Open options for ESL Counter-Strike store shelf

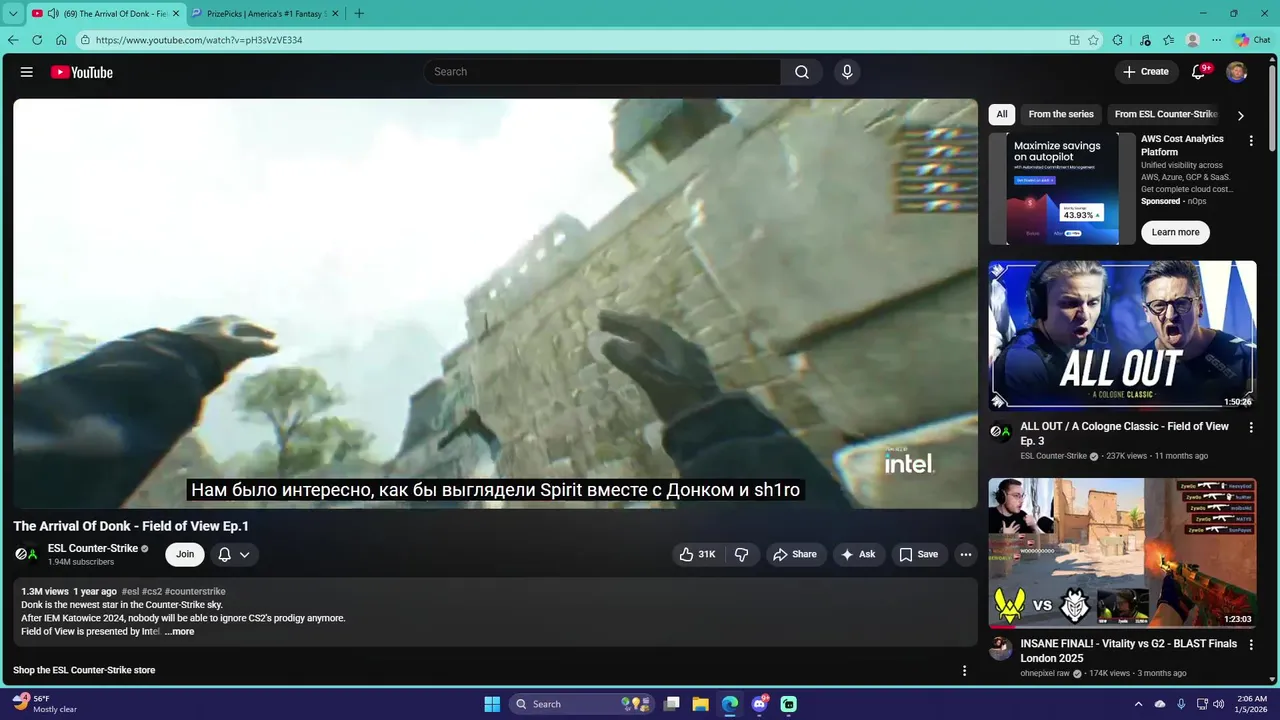[964, 670]
